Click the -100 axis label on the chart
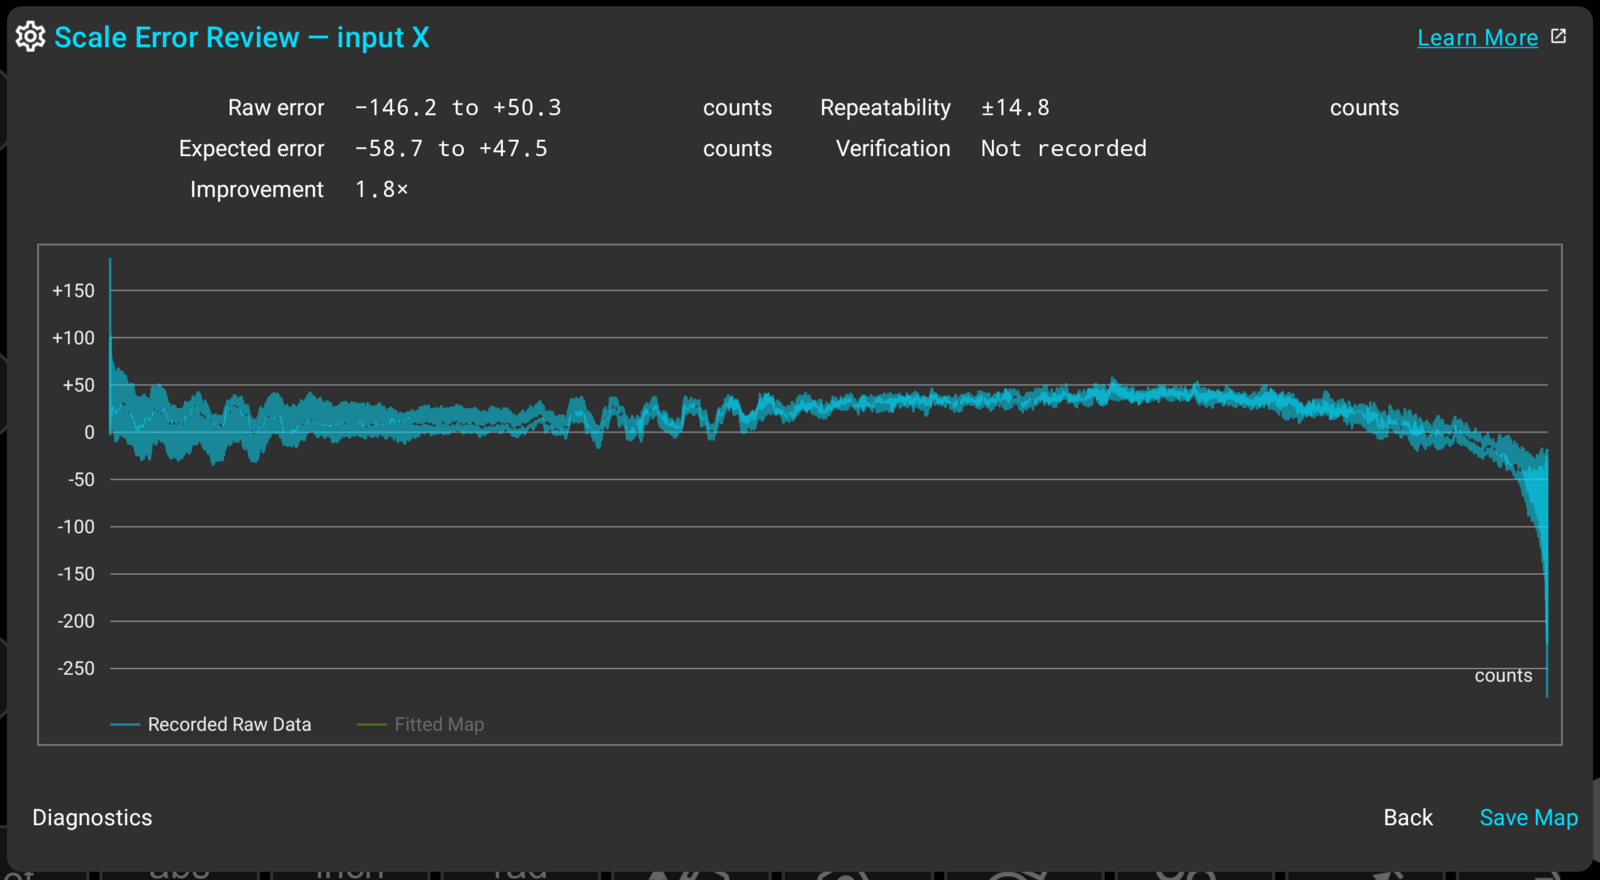This screenshot has height=880, width=1600. coord(76,527)
